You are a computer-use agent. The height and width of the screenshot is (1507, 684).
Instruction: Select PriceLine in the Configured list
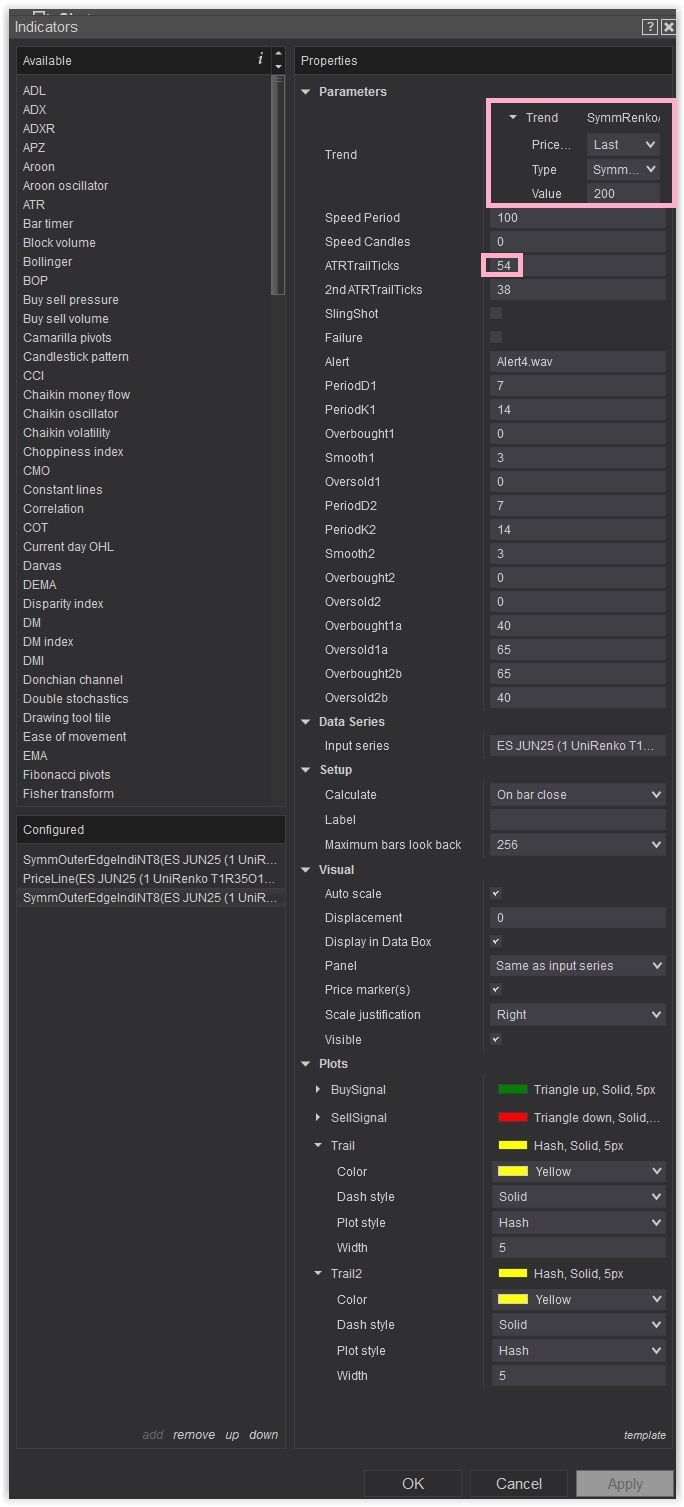pos(148,879)
